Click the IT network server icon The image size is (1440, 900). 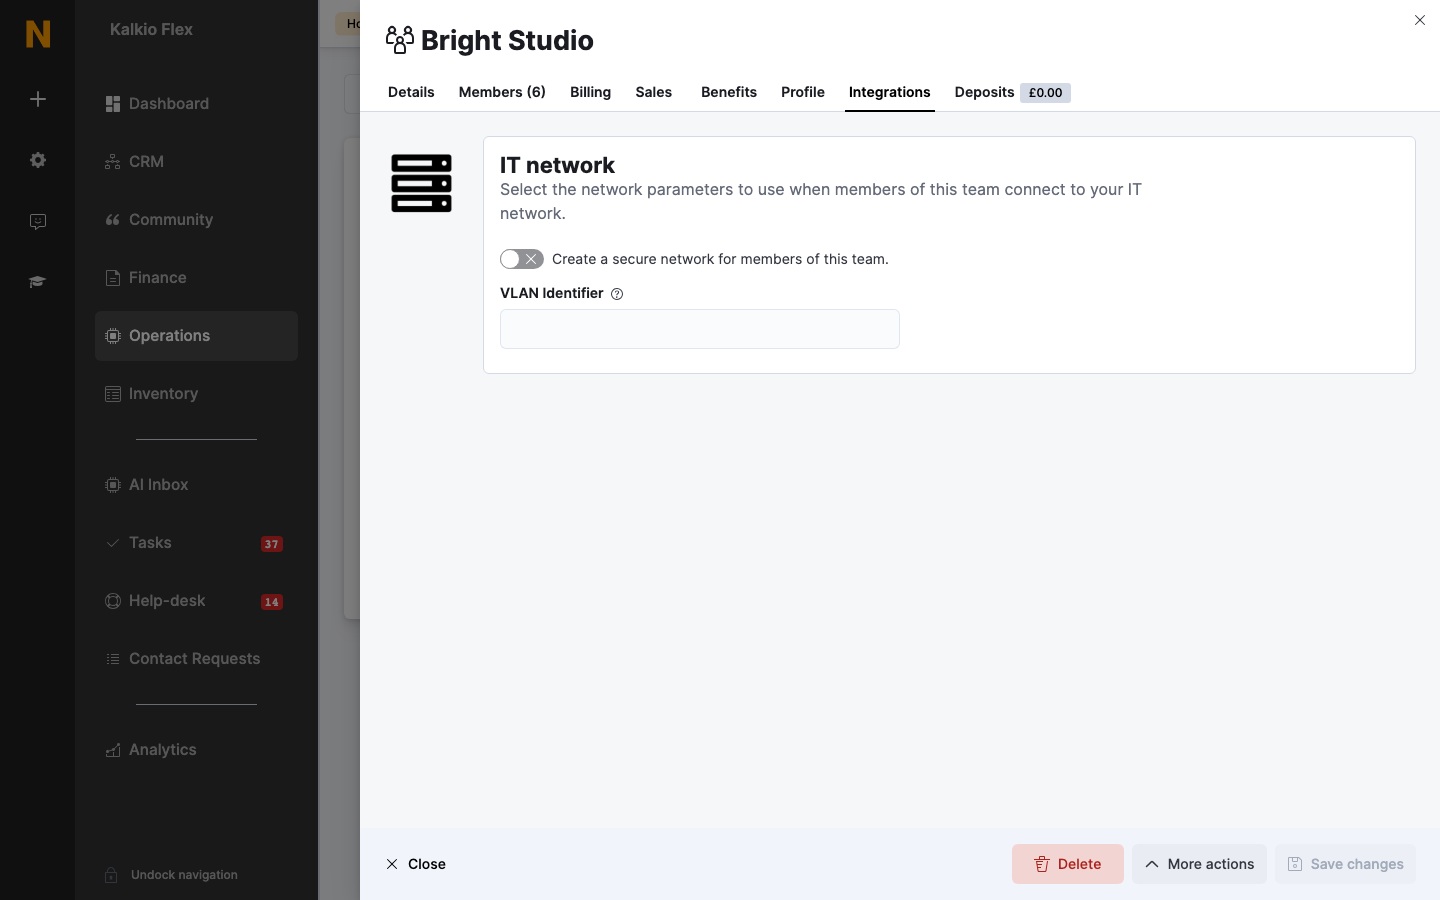pos(421,183)
